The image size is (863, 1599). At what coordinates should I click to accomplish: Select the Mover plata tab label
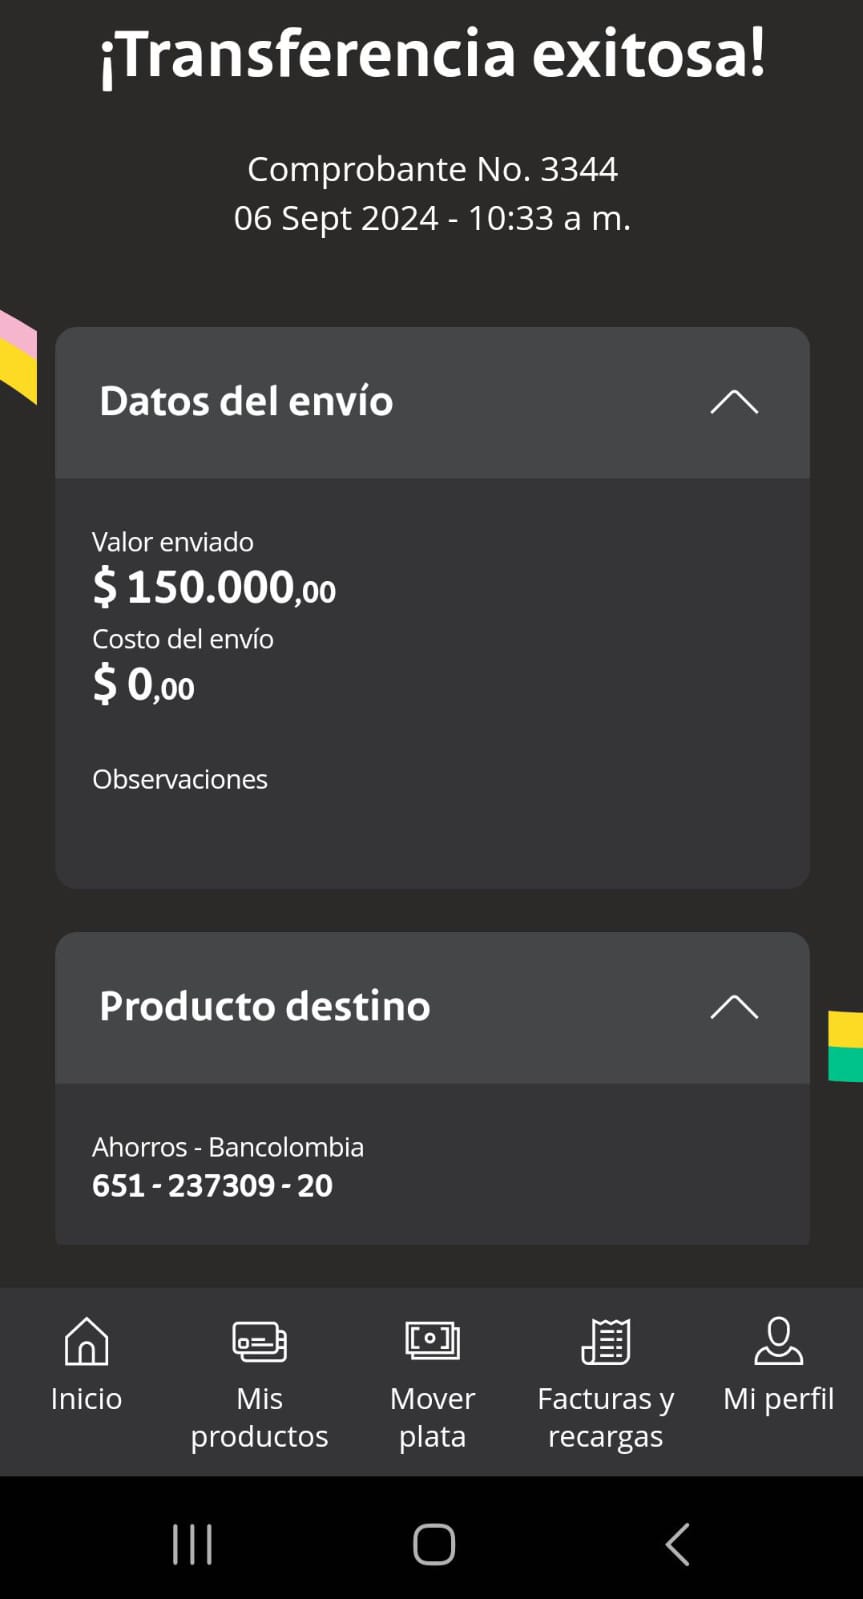click(x=432, y=1417)
